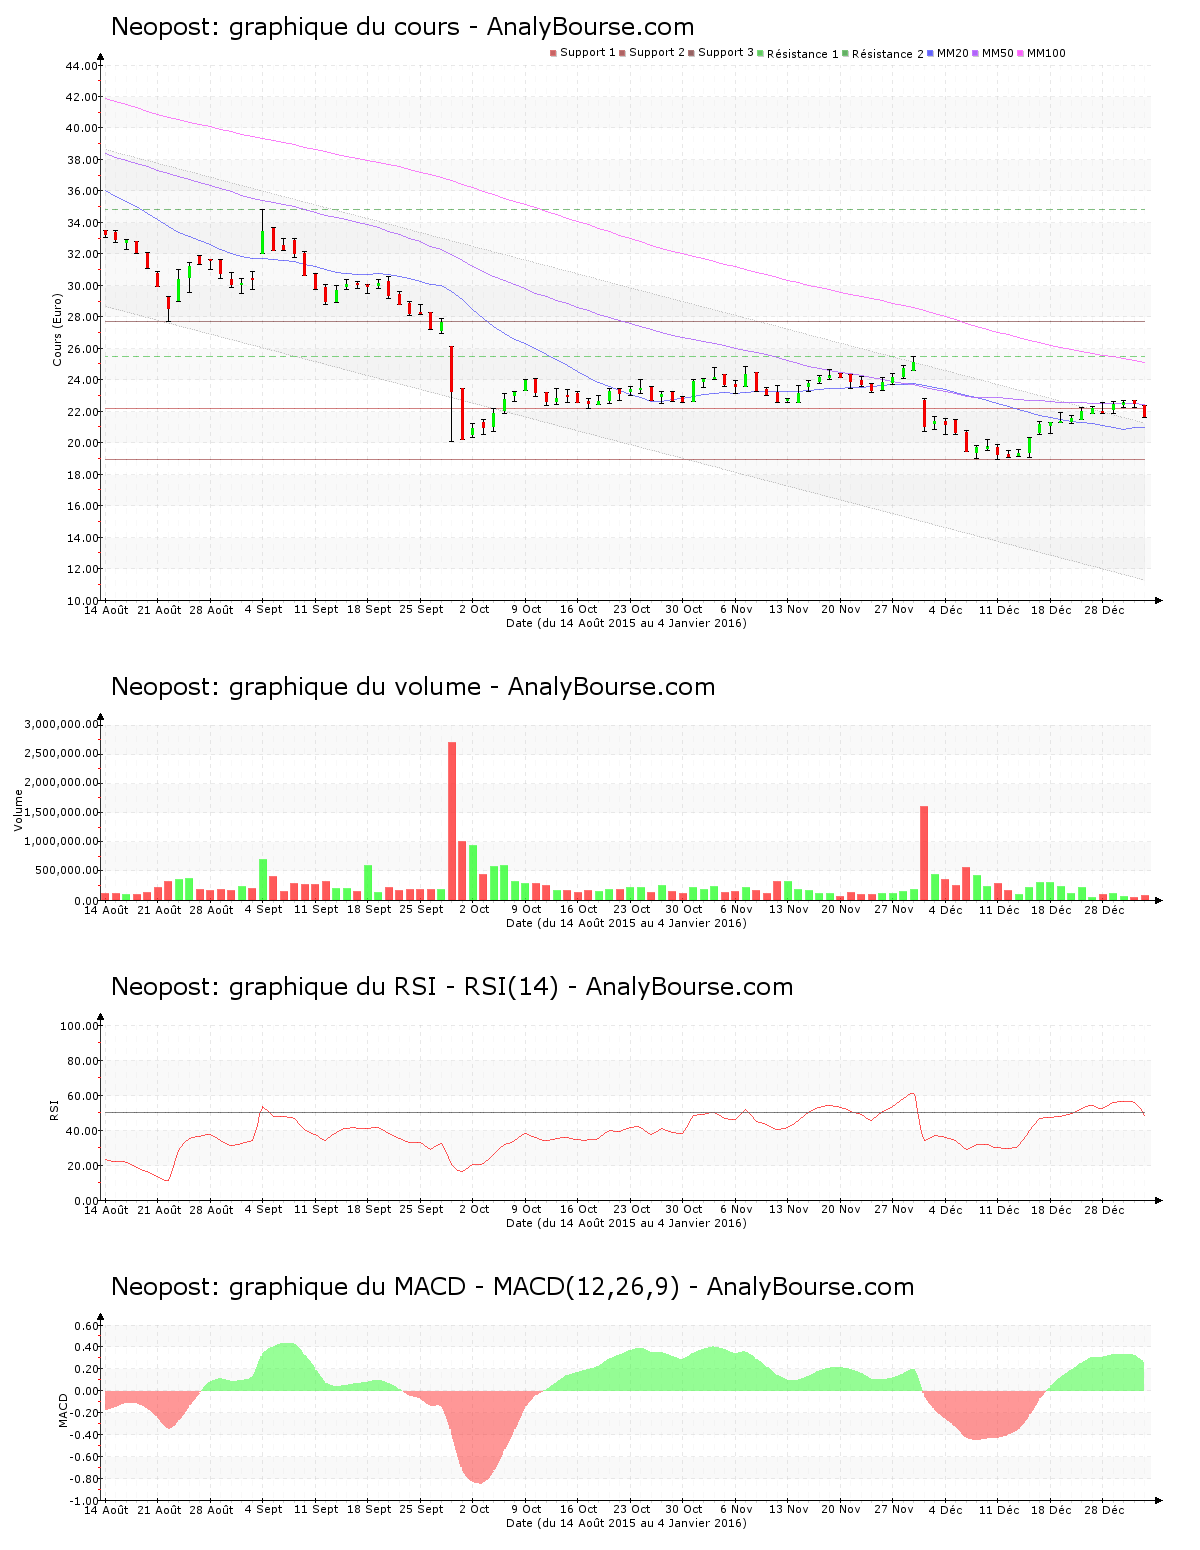Select the "Résistance 1" legend label
Screen dimensions: 1200x1550
pyautogui.click(x=803, y=54)
